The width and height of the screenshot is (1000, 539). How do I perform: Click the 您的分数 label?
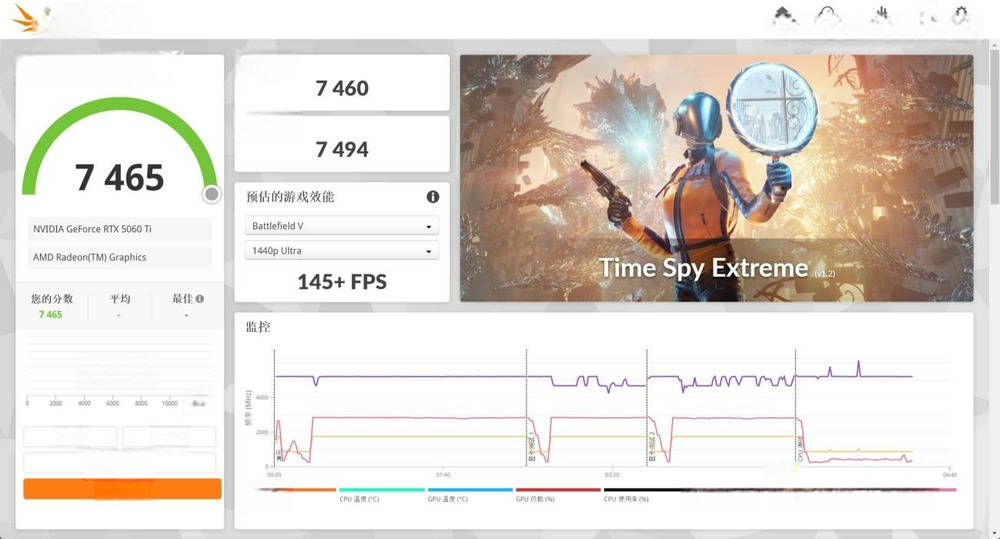click(x=52, y=299)
